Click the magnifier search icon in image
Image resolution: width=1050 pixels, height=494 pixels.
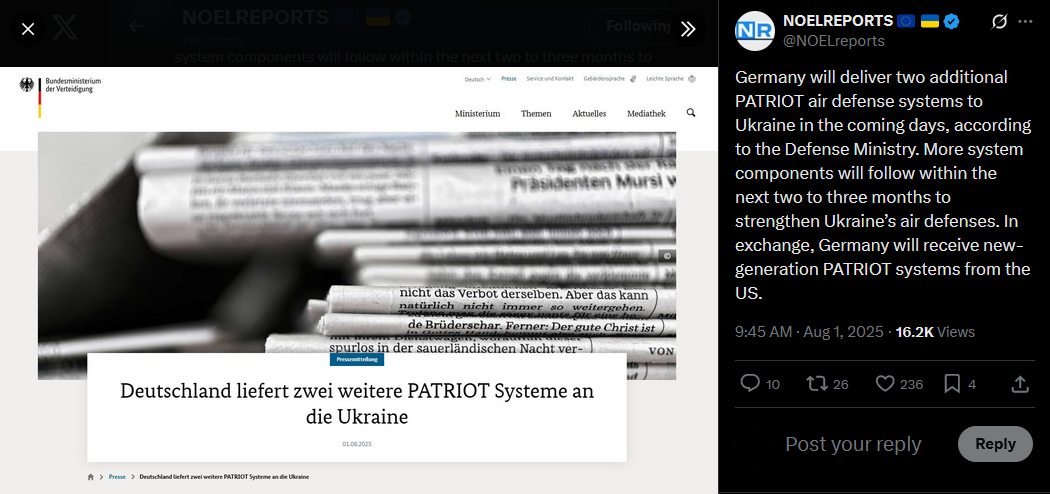[691, 113]
